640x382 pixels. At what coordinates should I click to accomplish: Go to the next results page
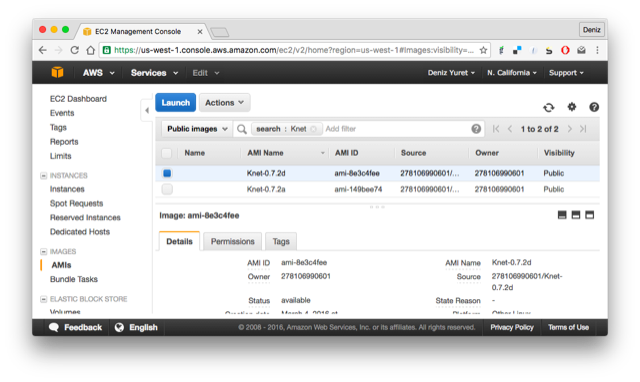569,129
